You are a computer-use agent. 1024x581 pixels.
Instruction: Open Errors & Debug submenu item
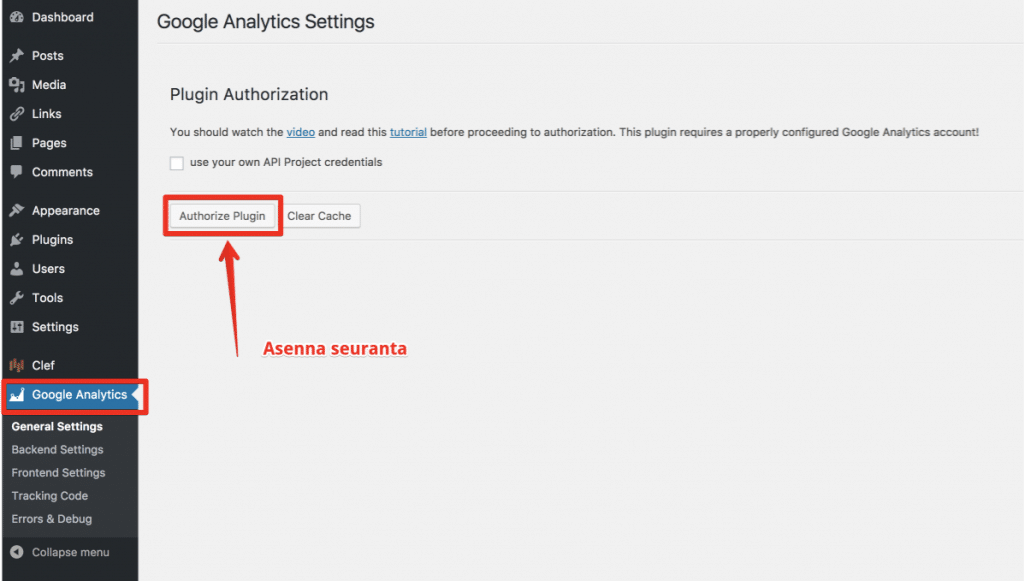pyautogui.click(x=52, y=519)
